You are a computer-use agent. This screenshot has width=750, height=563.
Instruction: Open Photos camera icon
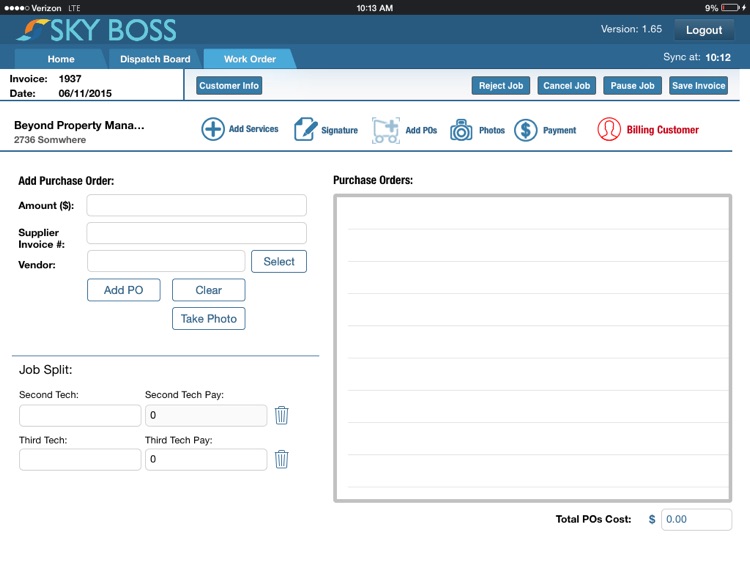tap(461, 130)
